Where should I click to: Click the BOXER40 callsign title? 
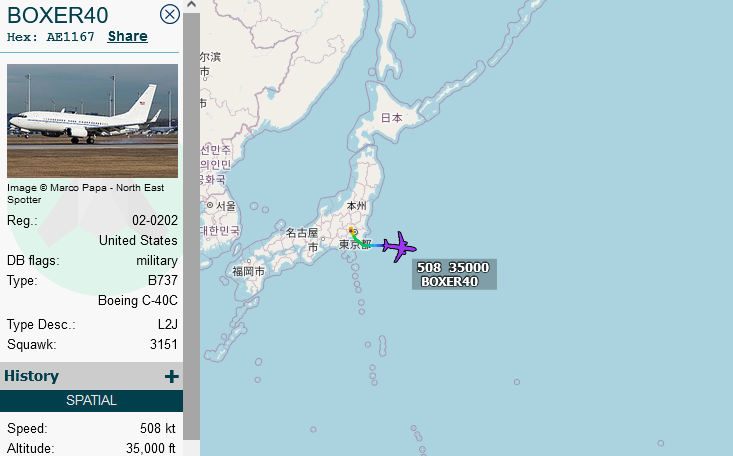coord(57,15)
